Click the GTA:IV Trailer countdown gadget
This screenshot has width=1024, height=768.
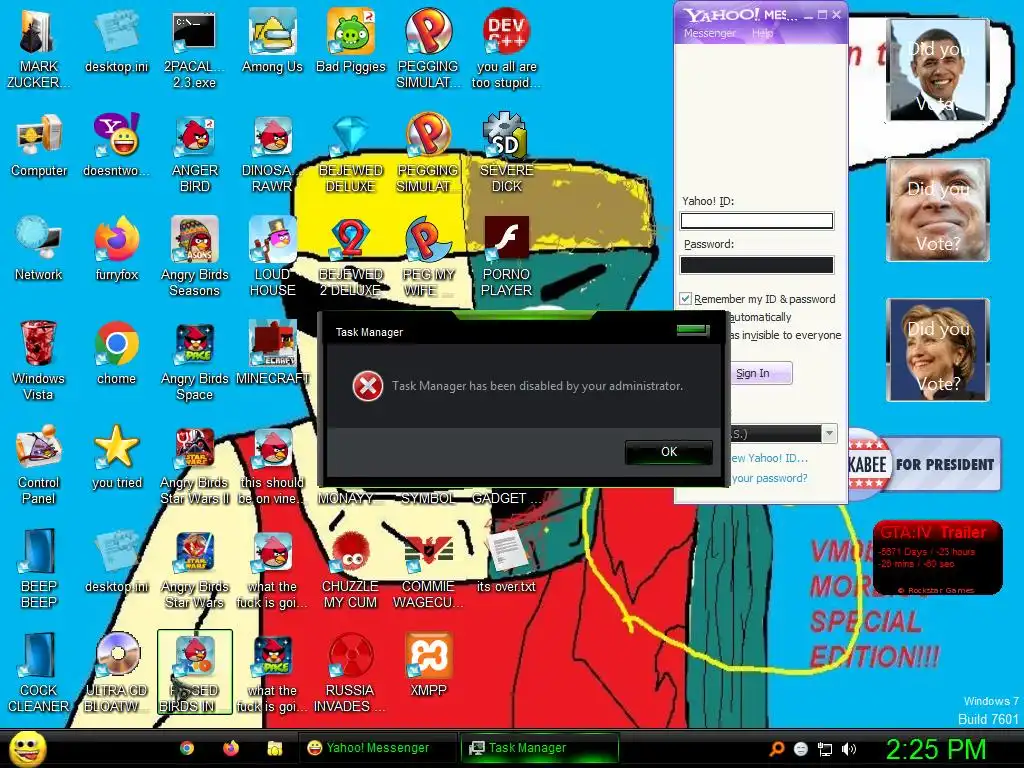937,557
